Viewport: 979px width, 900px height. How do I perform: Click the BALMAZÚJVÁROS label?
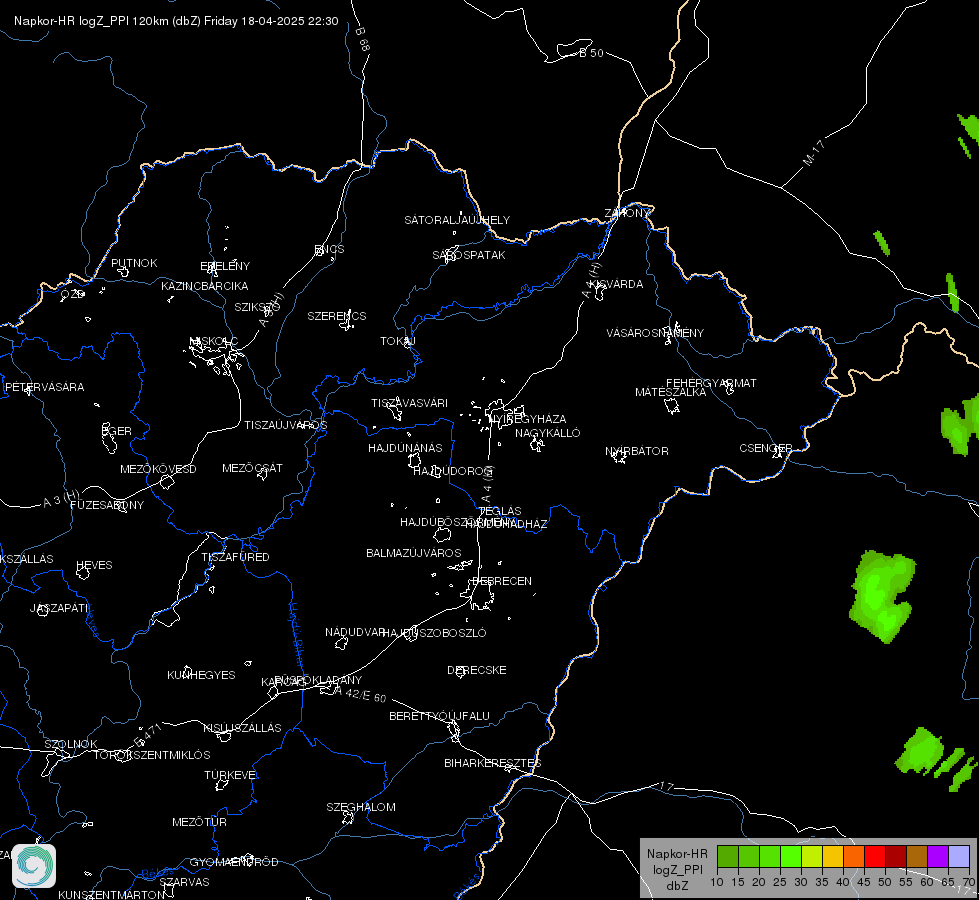click(x=413, y=553)
